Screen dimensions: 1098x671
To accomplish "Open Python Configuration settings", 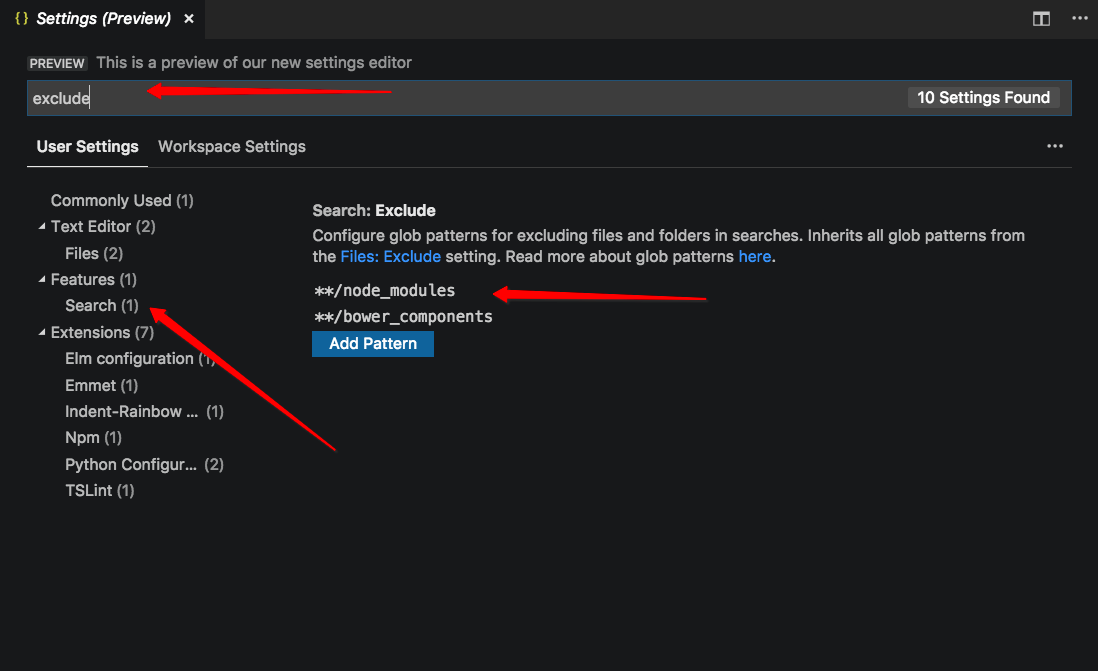I will [x=131, y=464].
